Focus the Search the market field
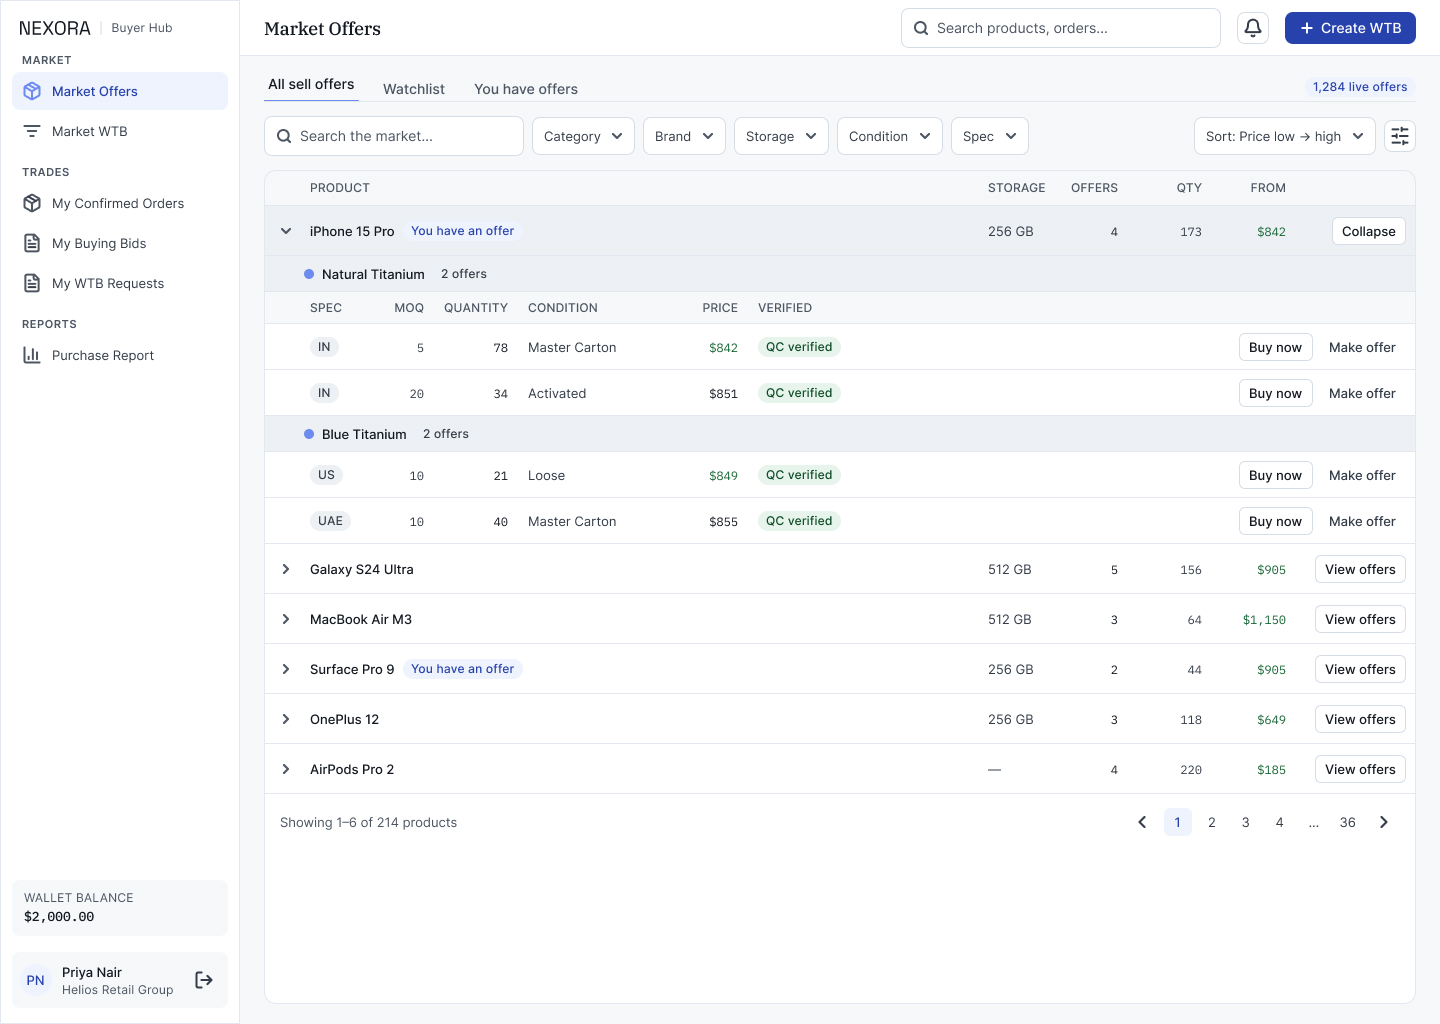 point(394,136)
